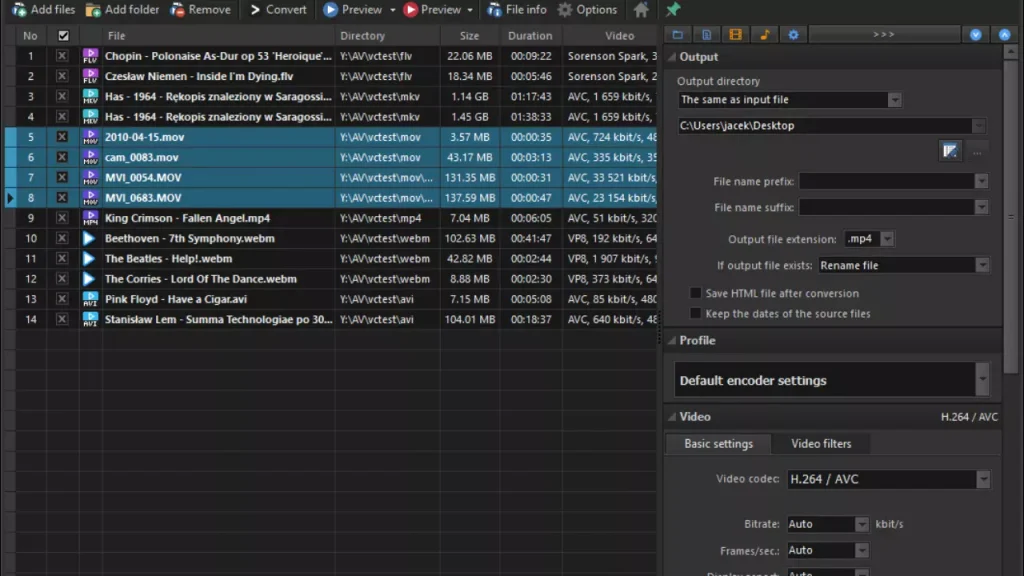
Task: Open the Video codec dropdown
Action: coord(983,479)
